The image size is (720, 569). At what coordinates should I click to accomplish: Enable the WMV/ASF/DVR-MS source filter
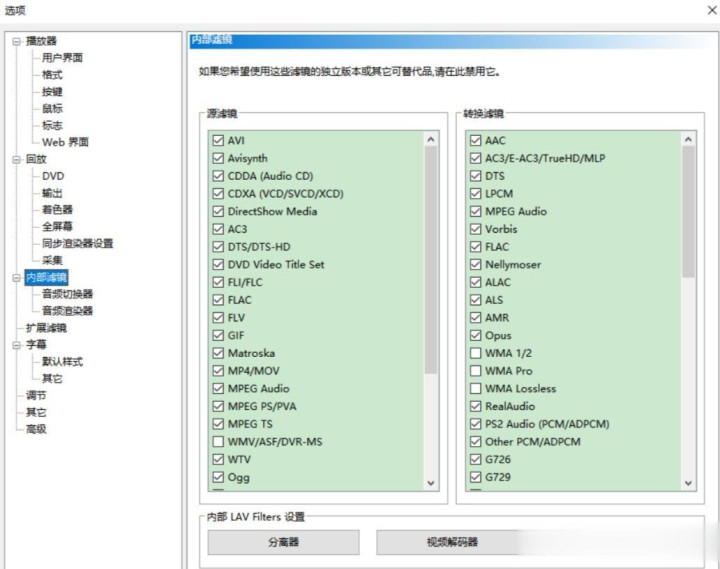[x=218, y=441]
